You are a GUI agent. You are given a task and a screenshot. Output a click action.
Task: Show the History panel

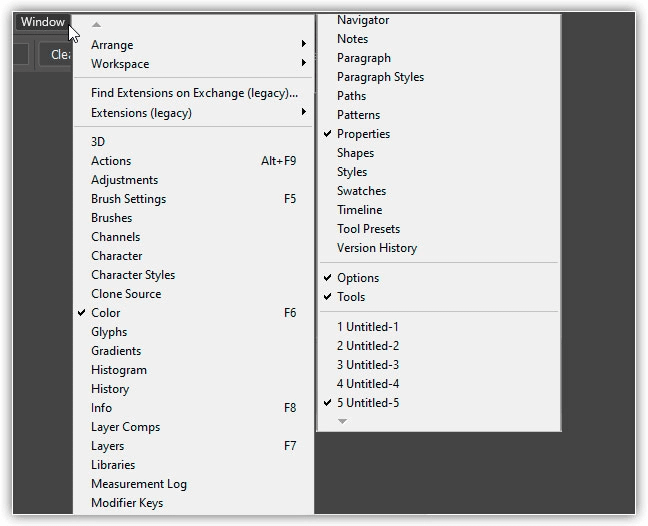point(193,389)
